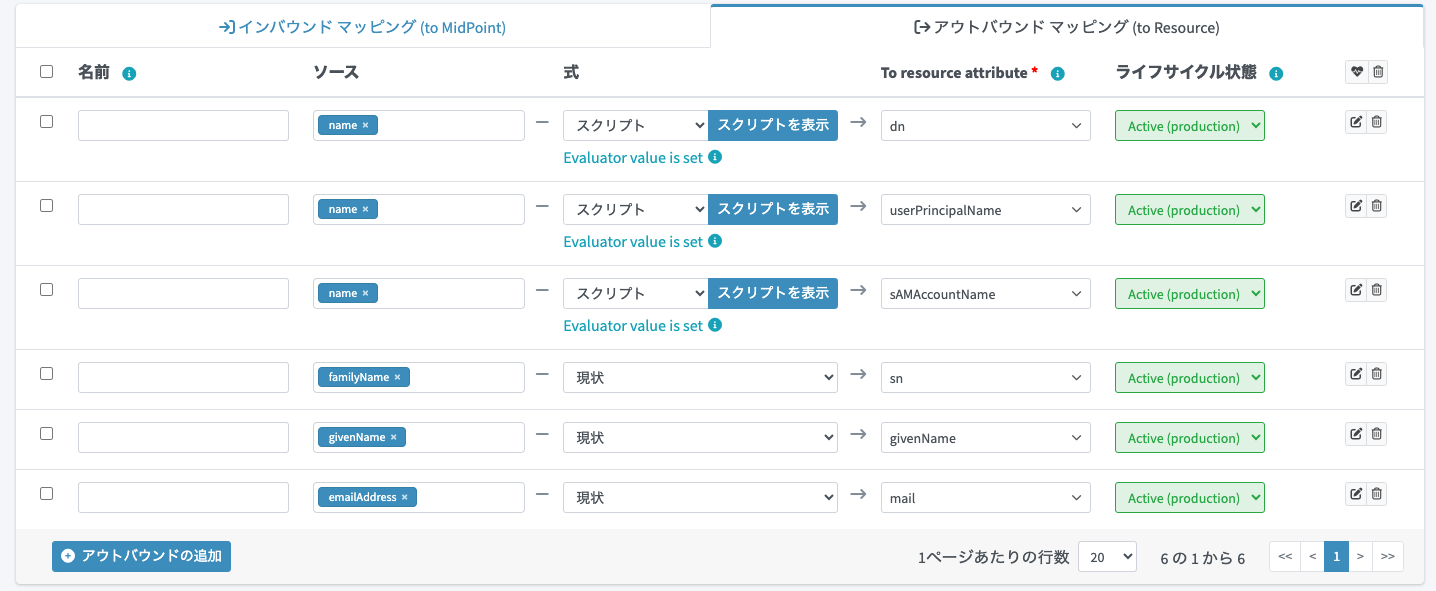1436x591 pixels.
Task: Delete the sn mapping row
Action: click(x=1377, y=373)
